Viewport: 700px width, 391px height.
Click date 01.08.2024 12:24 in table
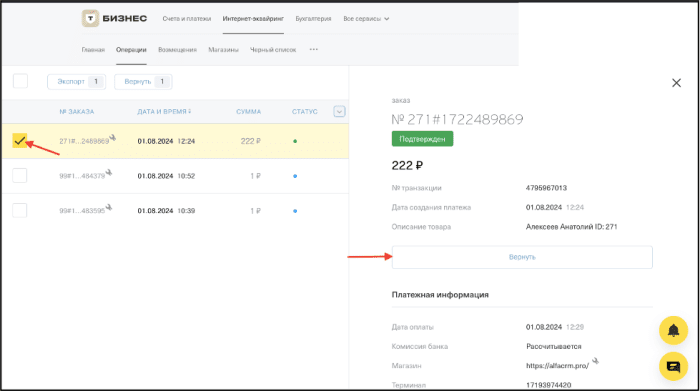(x=166, y=141)
